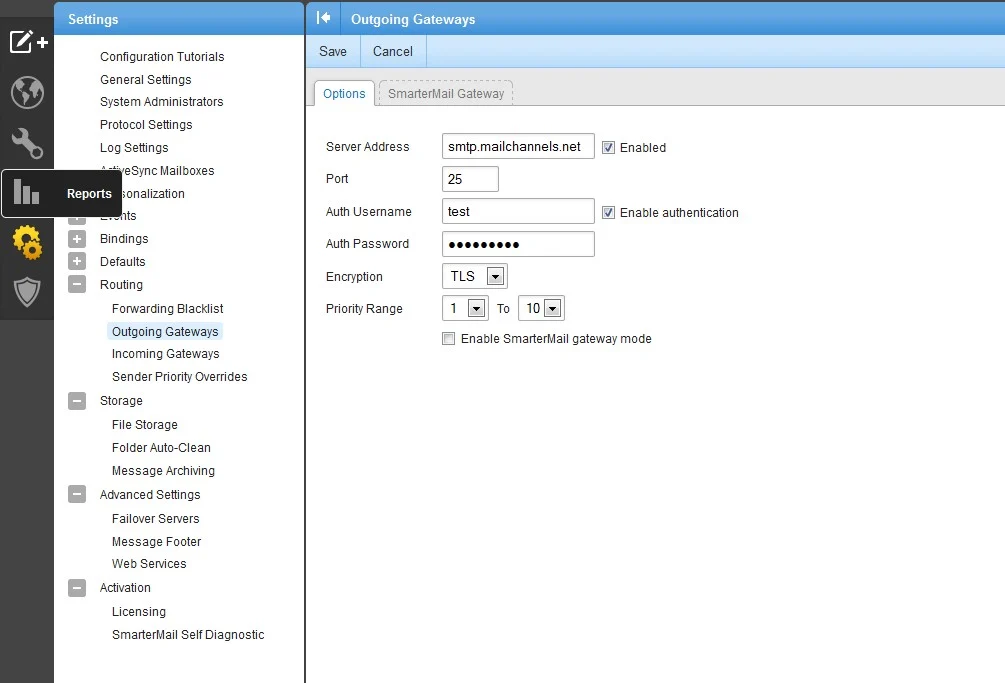Select Failover Servers
The image size is (1005, 683).
[155, 519]
